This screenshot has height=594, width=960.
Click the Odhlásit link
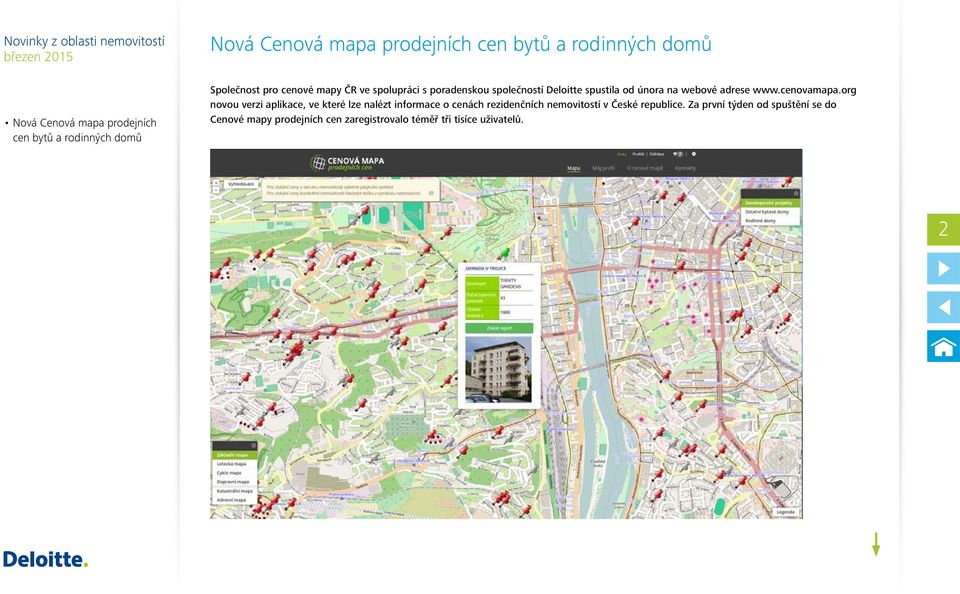coord(657,154)
